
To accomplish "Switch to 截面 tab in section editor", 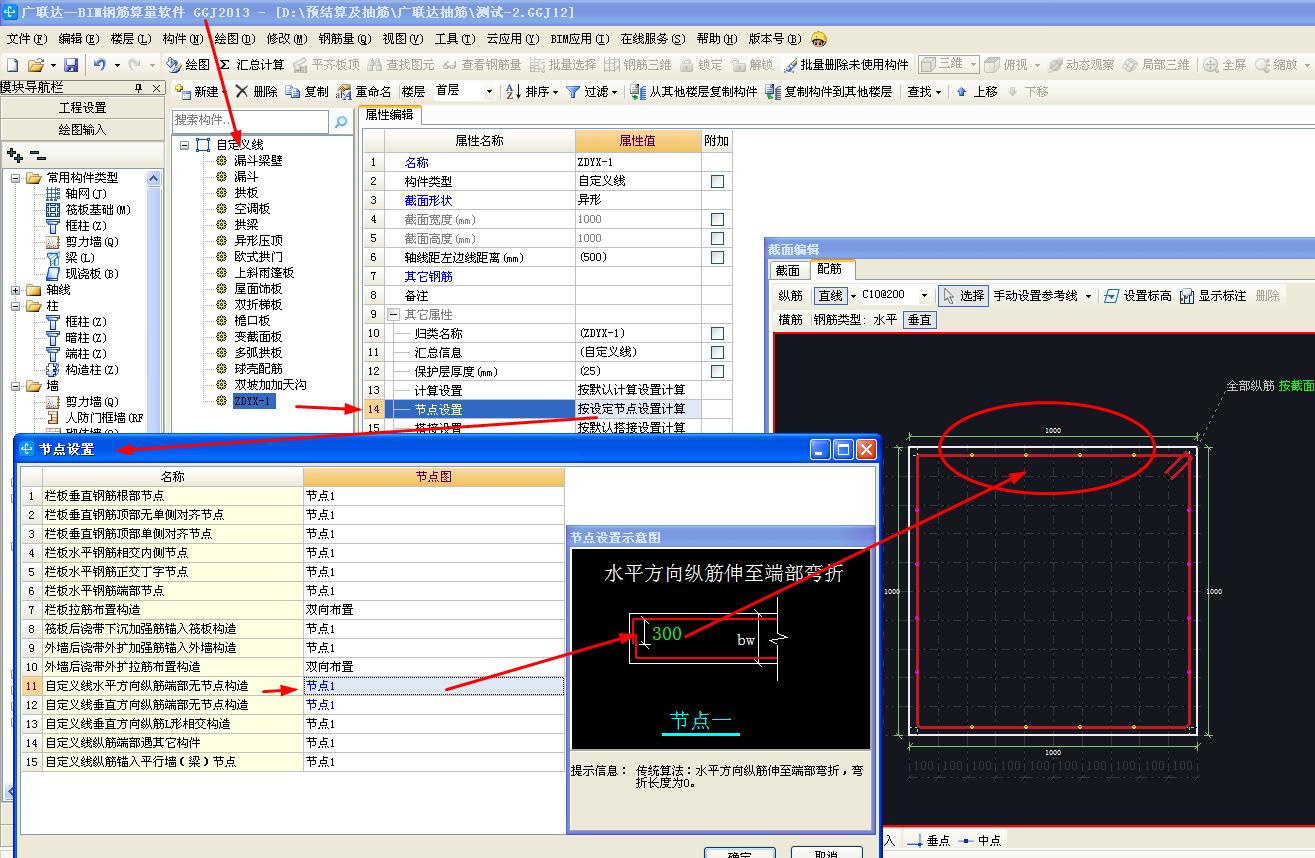I will pos(788,270).
